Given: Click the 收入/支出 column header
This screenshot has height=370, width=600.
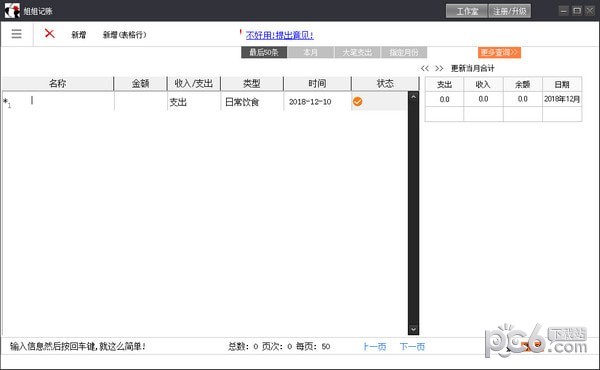Looking at the screenshot, I should [x=194, y=83].
